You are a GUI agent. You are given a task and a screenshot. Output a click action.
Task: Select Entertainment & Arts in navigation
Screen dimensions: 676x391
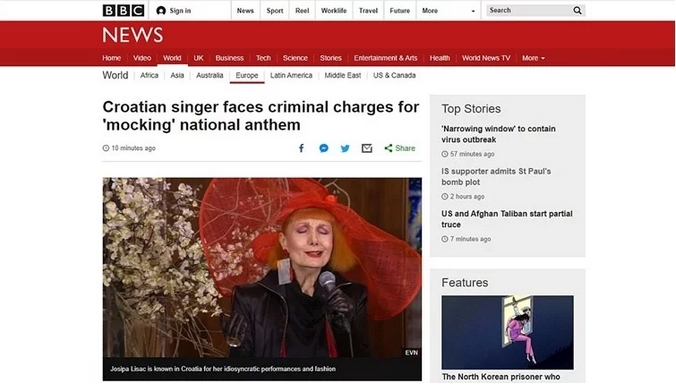click(x=385, y=58)
